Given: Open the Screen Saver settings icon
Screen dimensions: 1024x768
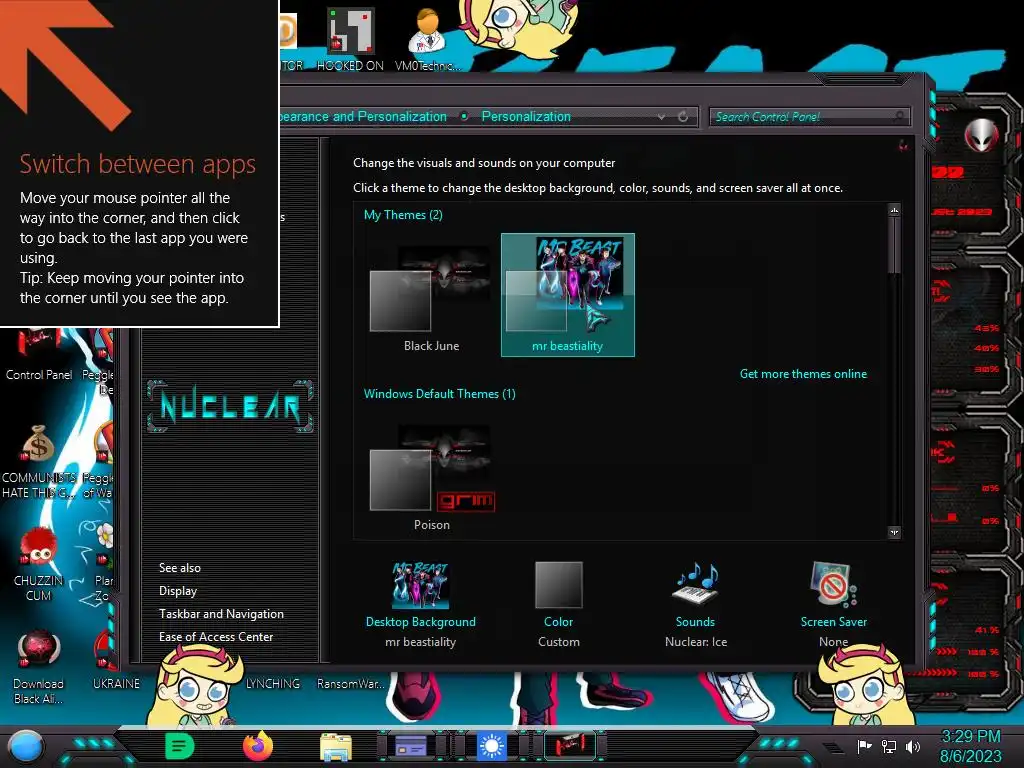Looking at the screenshot, I should coord(833,584).
